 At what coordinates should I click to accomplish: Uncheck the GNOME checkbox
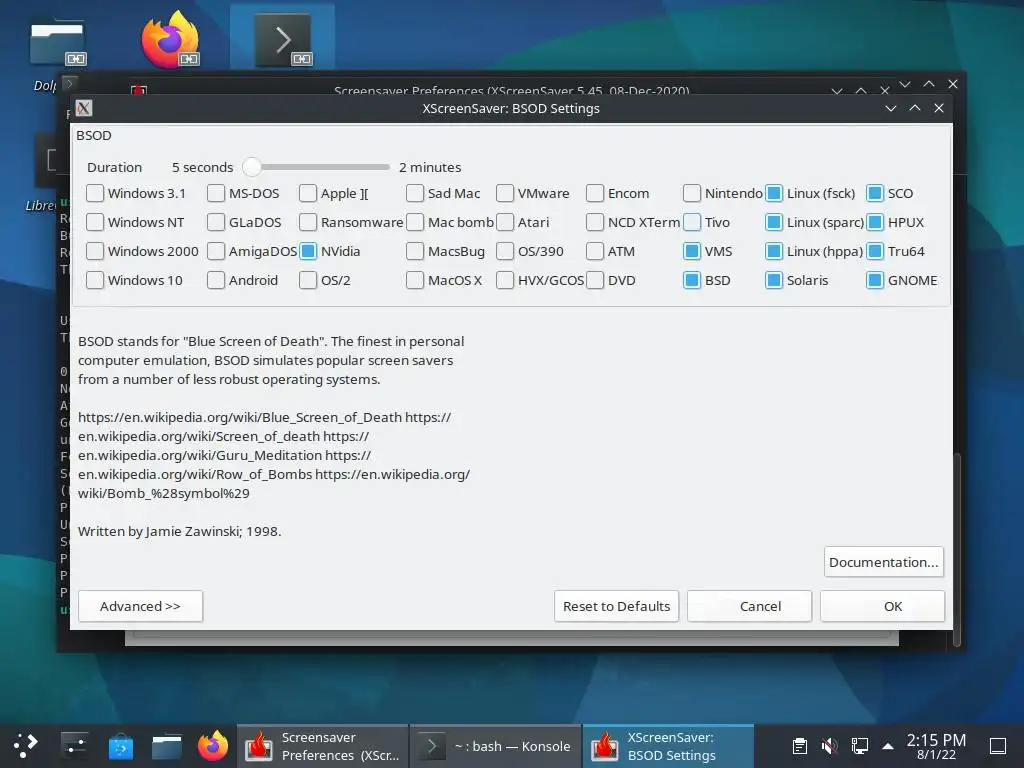pos(875,280)
